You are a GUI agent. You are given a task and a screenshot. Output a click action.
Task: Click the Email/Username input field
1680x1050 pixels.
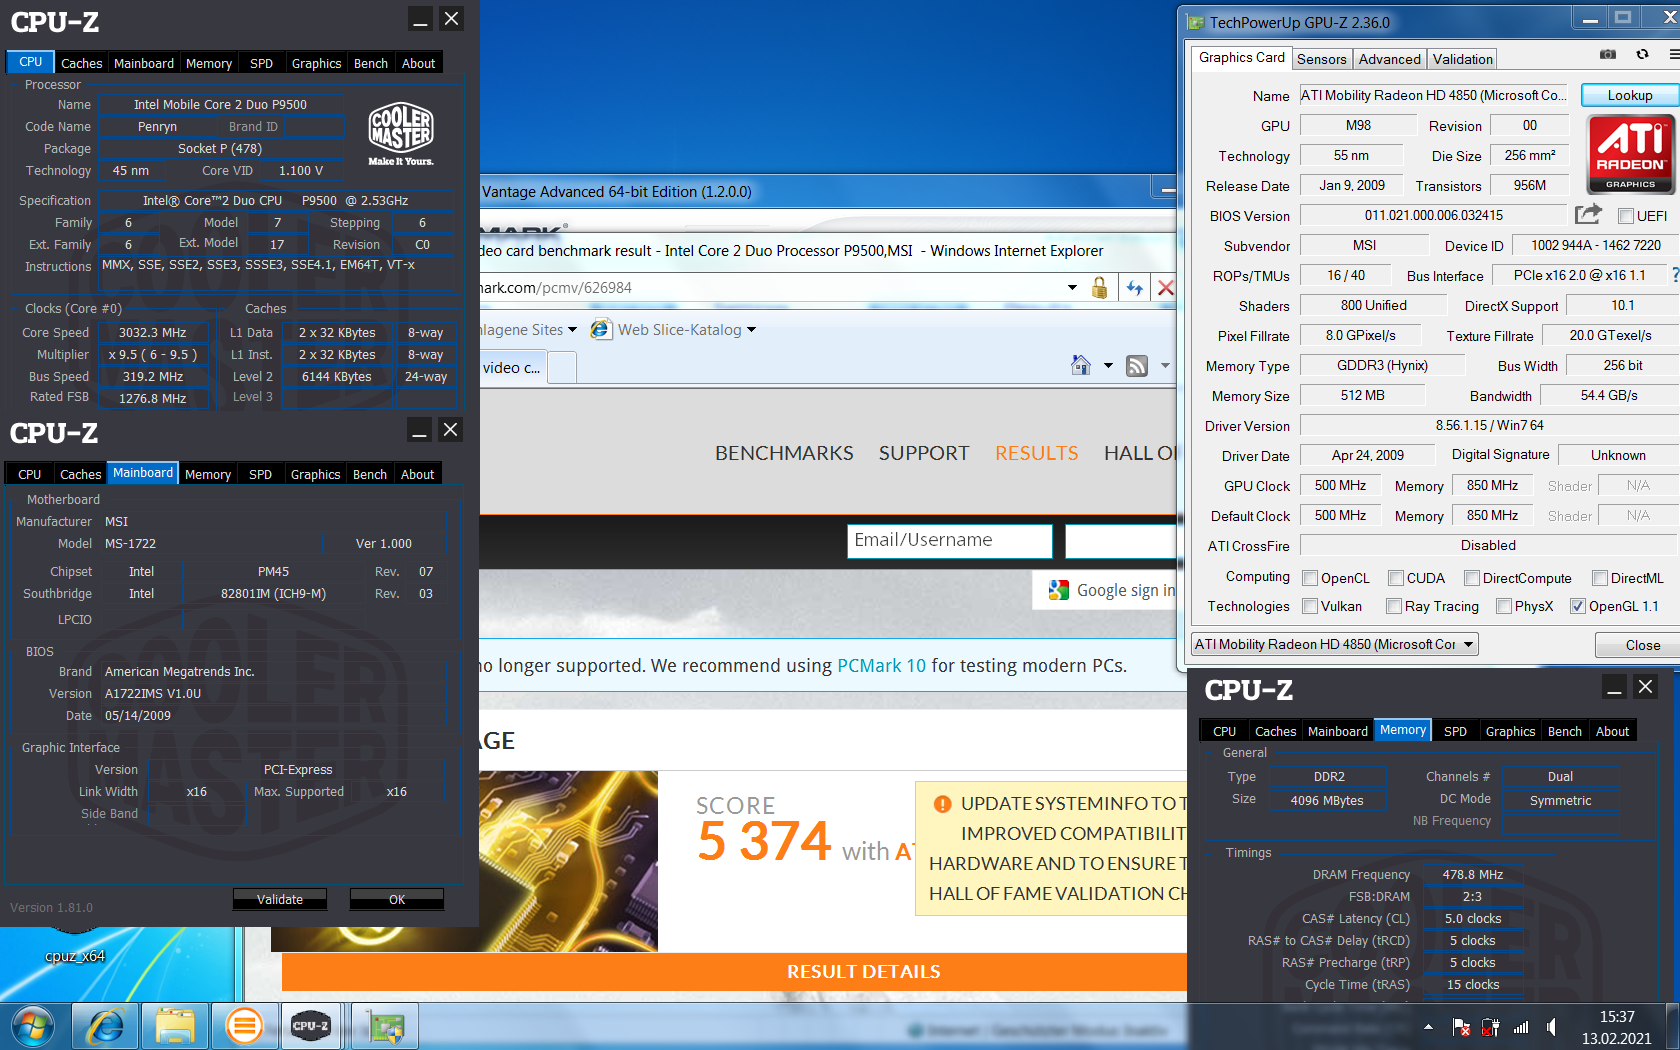(950, 541)
